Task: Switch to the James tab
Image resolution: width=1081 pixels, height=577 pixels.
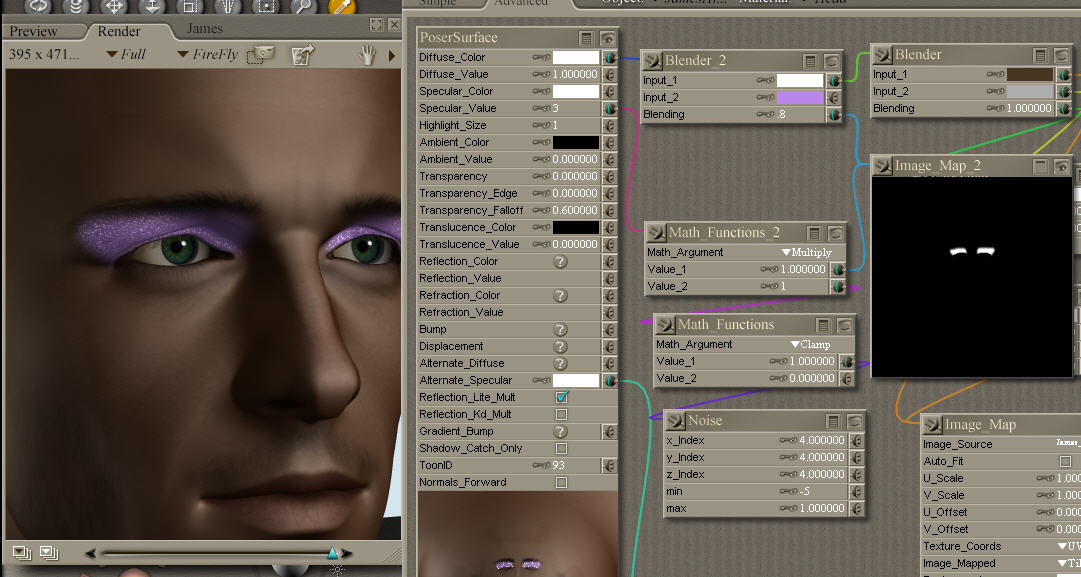Action: [205, 30]
